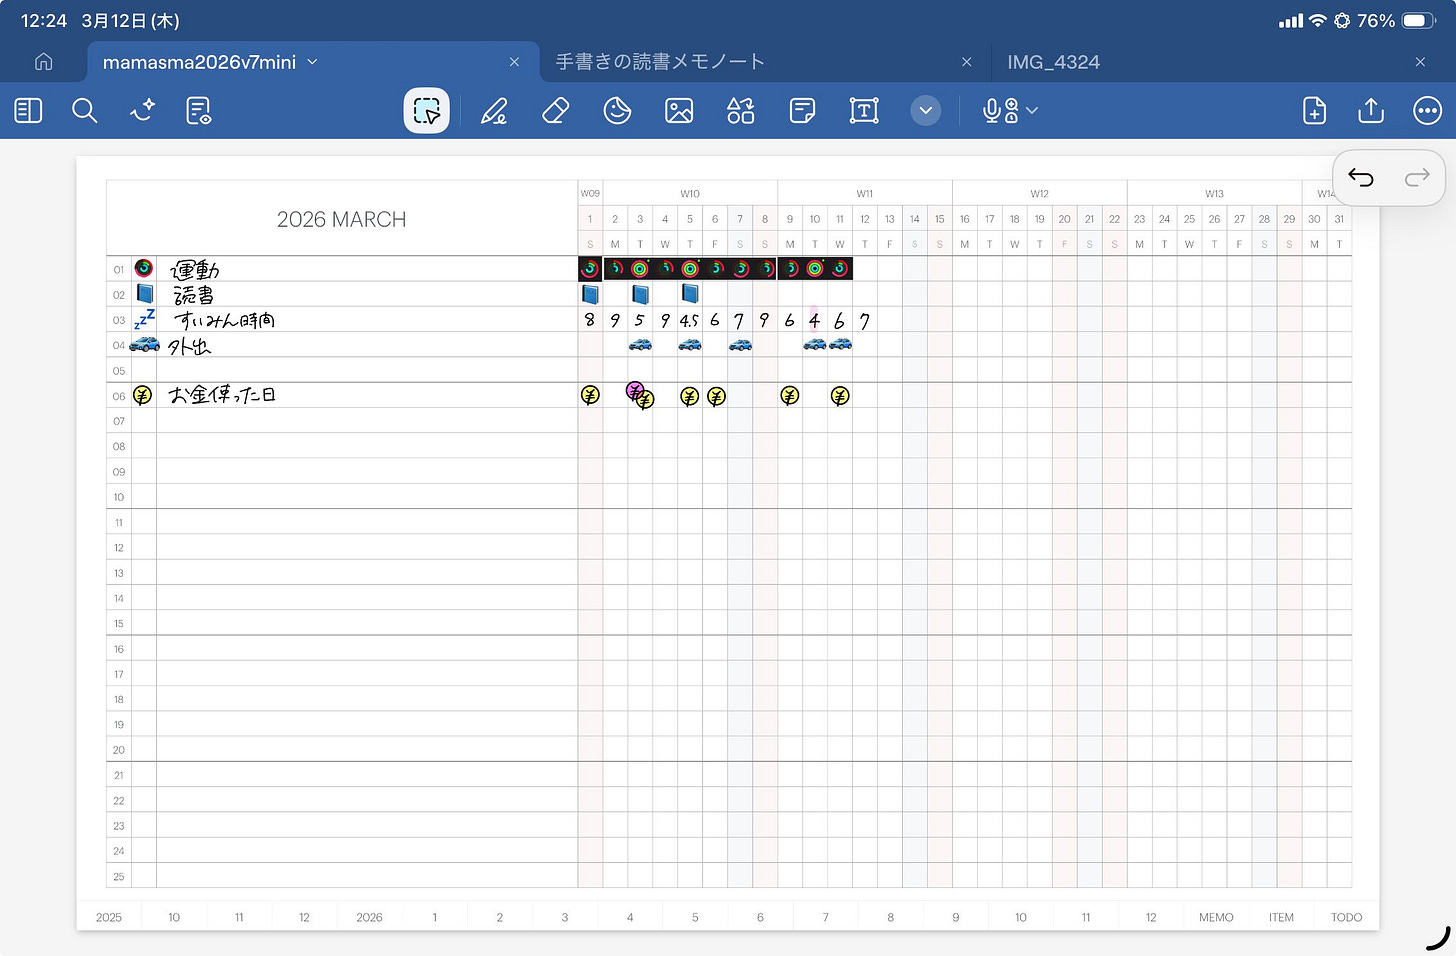This screenshot has width=1456, height=956.
Task: Tap the car sticker beside 外出 label
Action: click(x=145, y=344)
